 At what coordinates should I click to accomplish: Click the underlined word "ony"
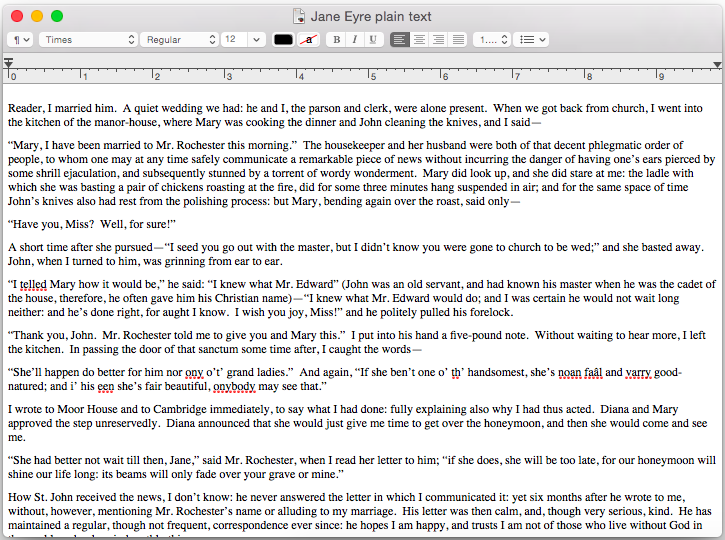tap(194, 373)
